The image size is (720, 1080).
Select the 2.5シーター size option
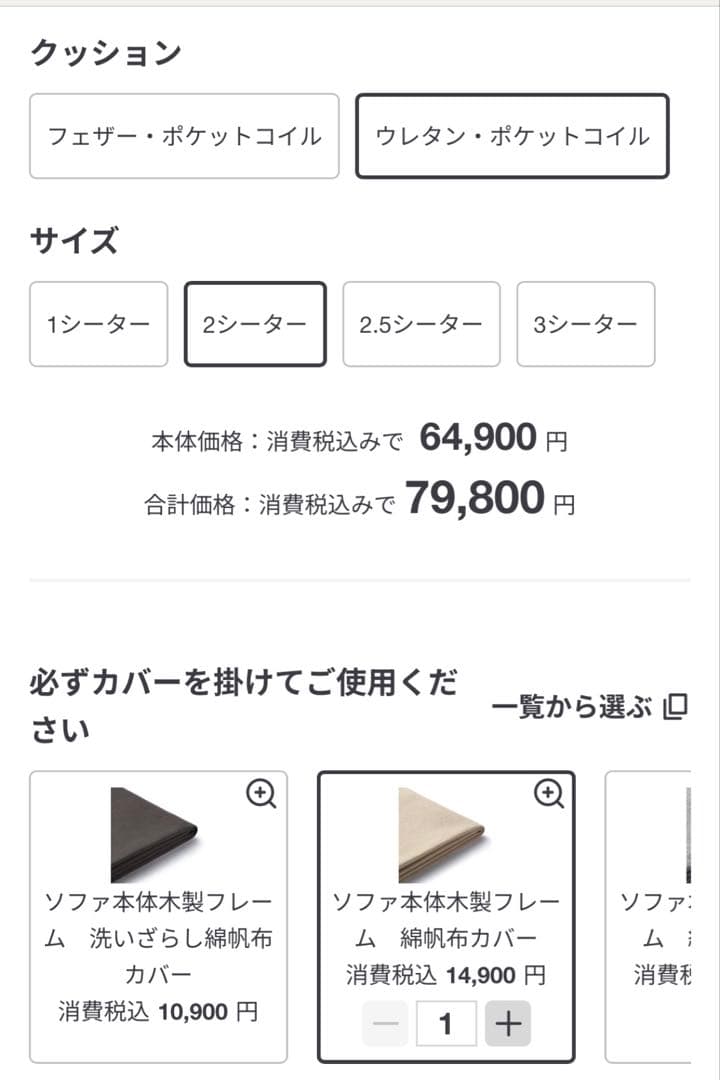coord(420,324)
